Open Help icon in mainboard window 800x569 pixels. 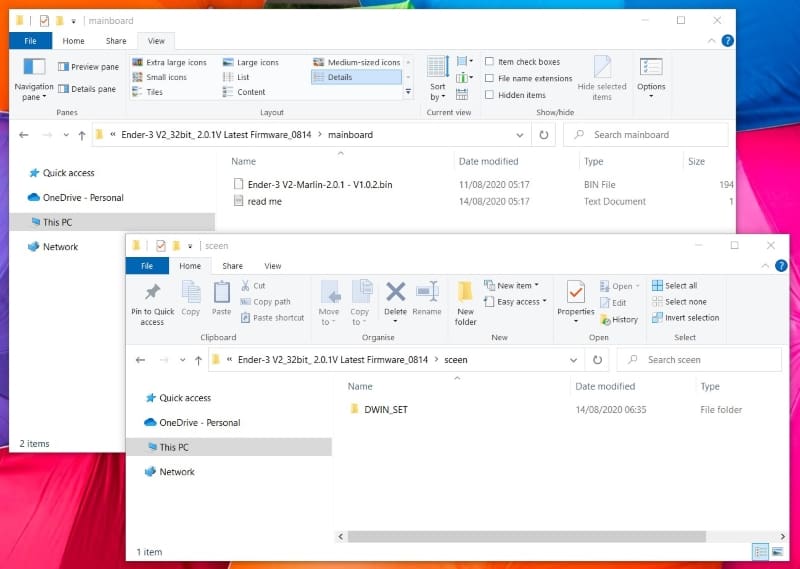(x=728, y=41)
